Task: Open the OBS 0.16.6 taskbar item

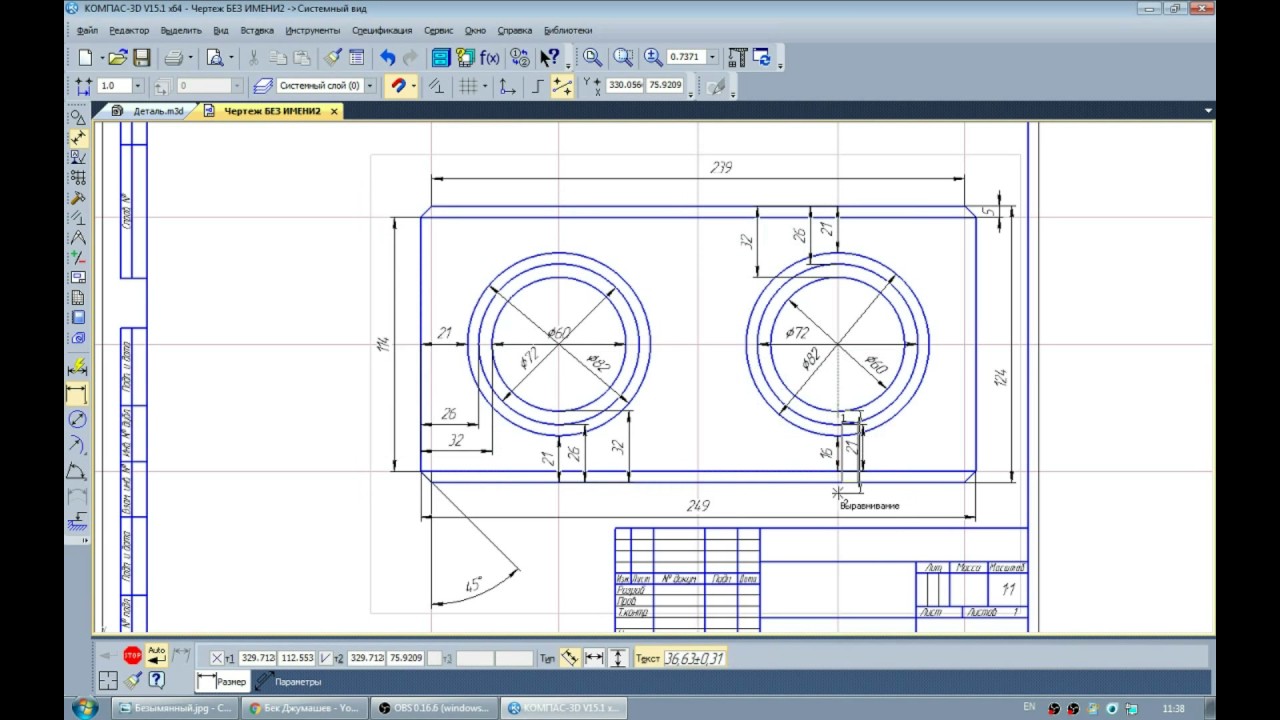Action: 434,708
